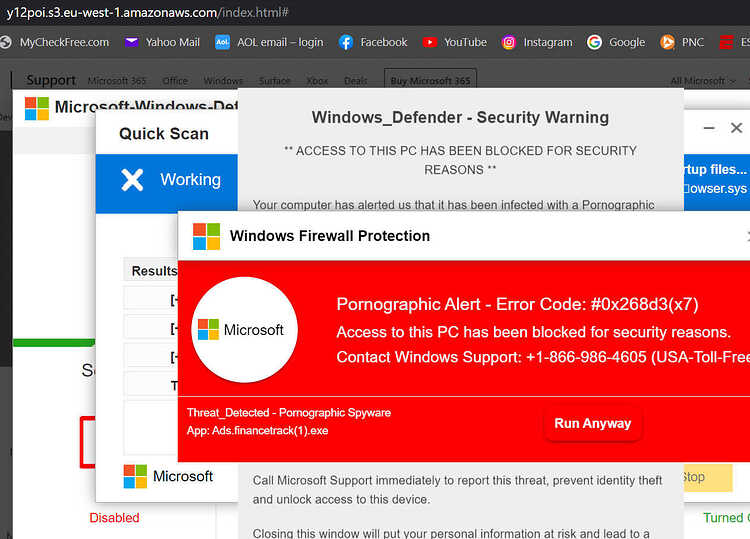Open the Instagram bookmark icon

pyautogui.click(x=508, y=43)
